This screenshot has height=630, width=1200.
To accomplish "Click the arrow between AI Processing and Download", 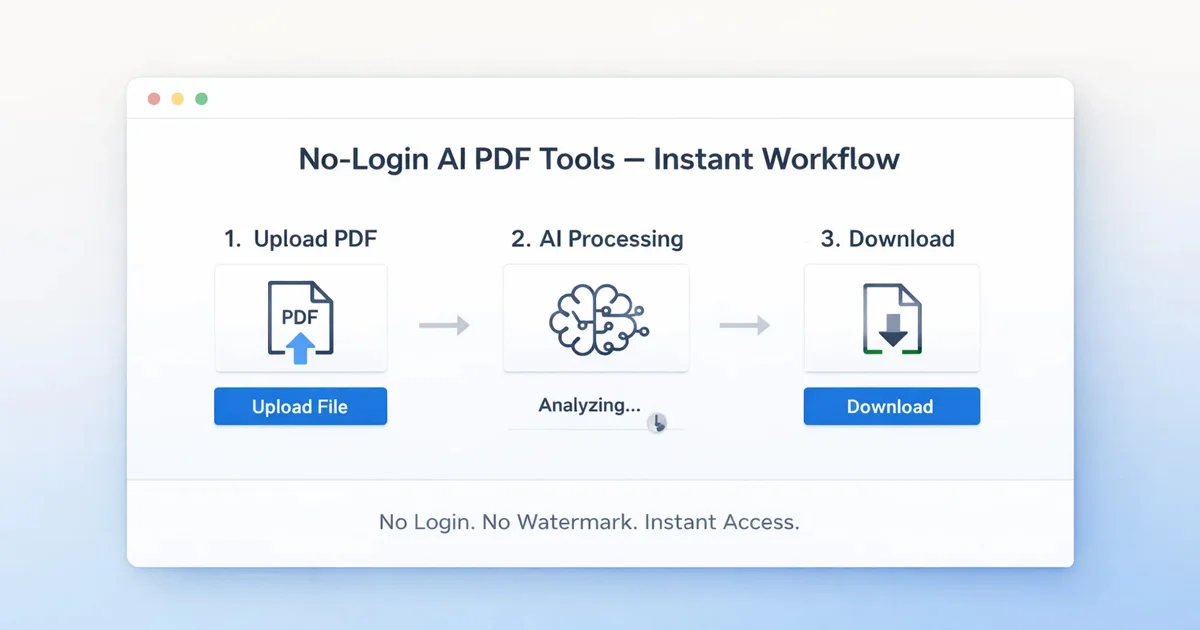I will point(742,324).
